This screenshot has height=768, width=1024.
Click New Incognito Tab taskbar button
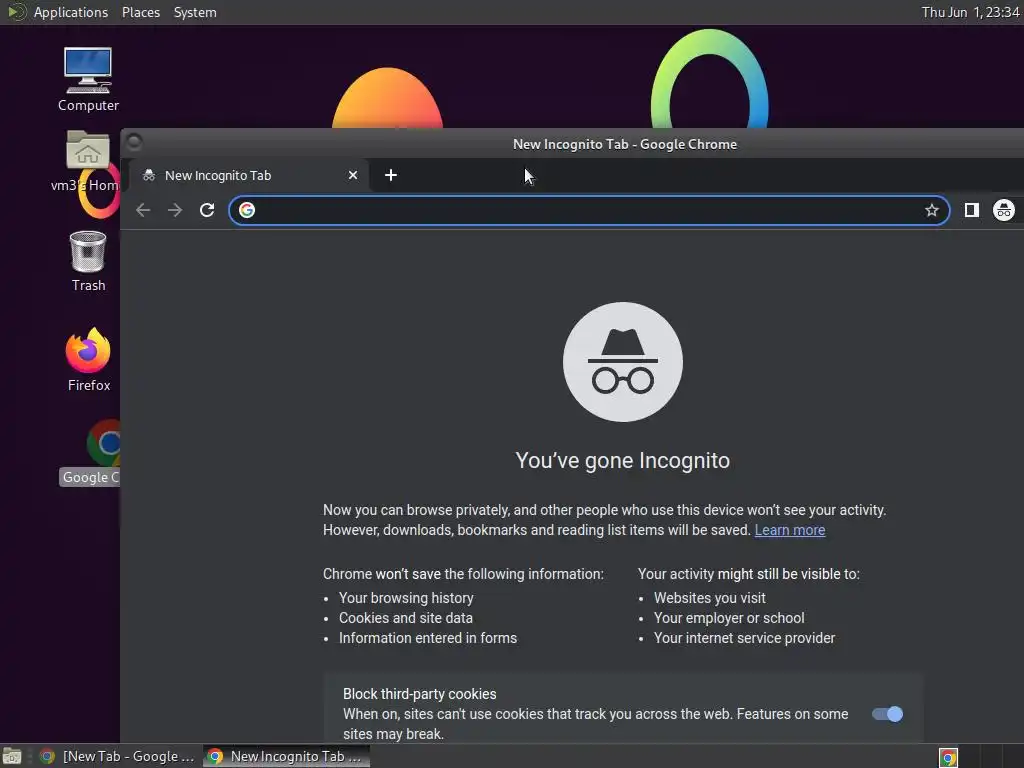pos(286,756)
